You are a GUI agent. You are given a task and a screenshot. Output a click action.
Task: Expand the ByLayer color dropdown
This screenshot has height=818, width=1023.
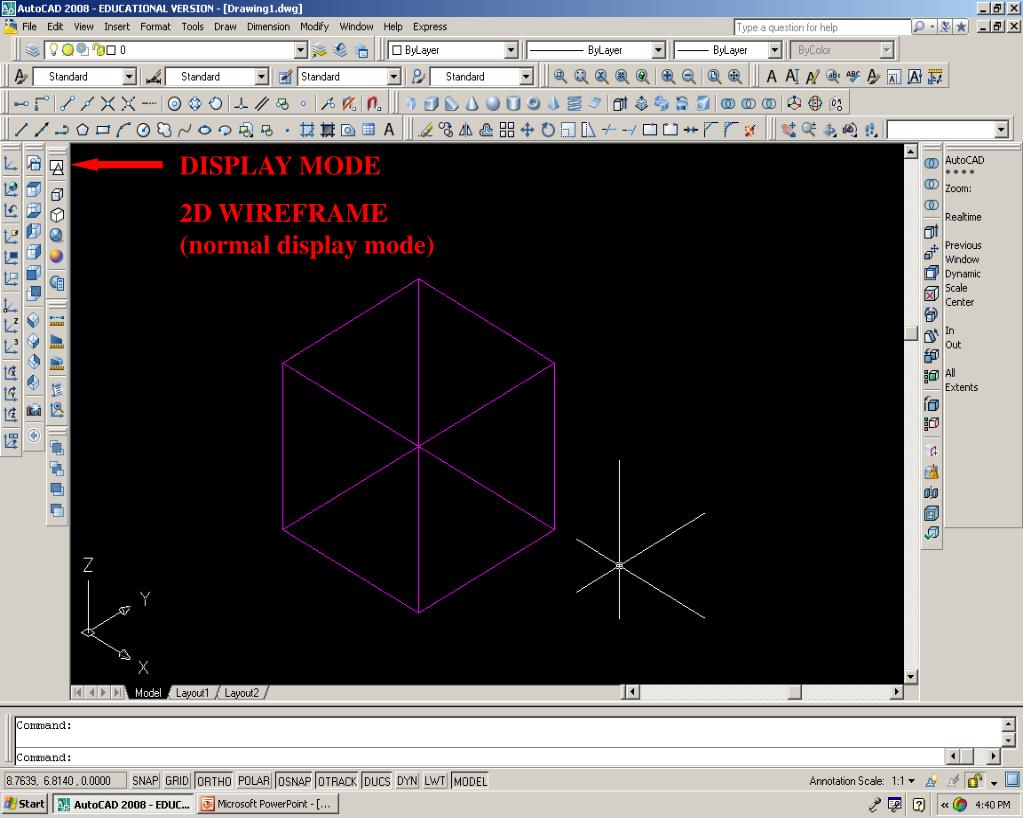tap(511, 50)
